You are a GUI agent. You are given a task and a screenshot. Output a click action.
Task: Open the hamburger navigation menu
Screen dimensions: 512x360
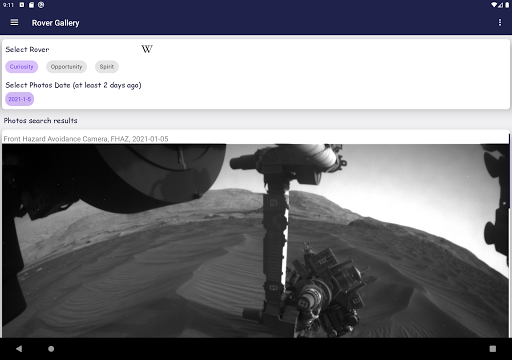click(14, 22)
